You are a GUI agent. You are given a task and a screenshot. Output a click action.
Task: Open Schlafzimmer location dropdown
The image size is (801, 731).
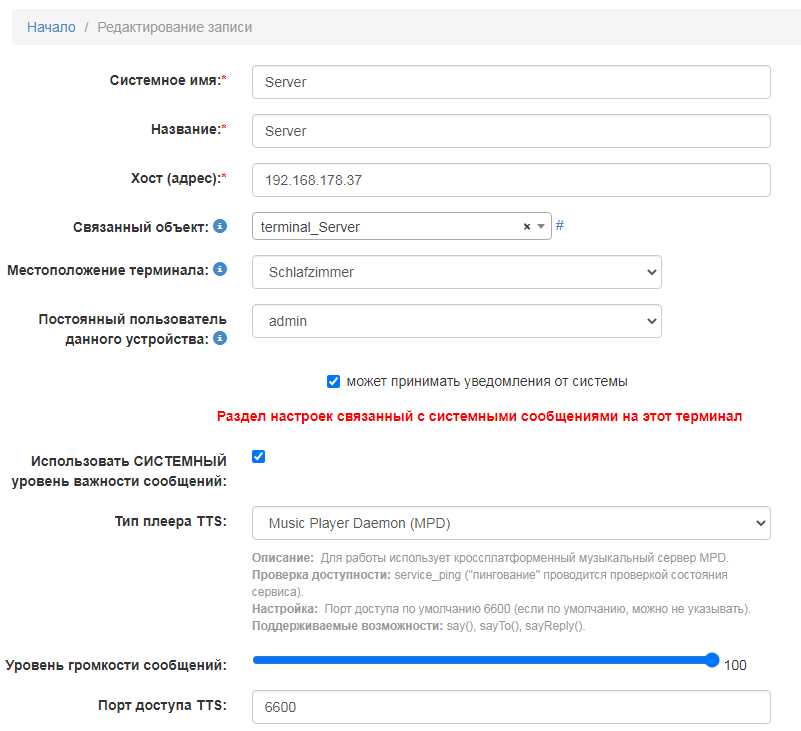coord(456,271)
